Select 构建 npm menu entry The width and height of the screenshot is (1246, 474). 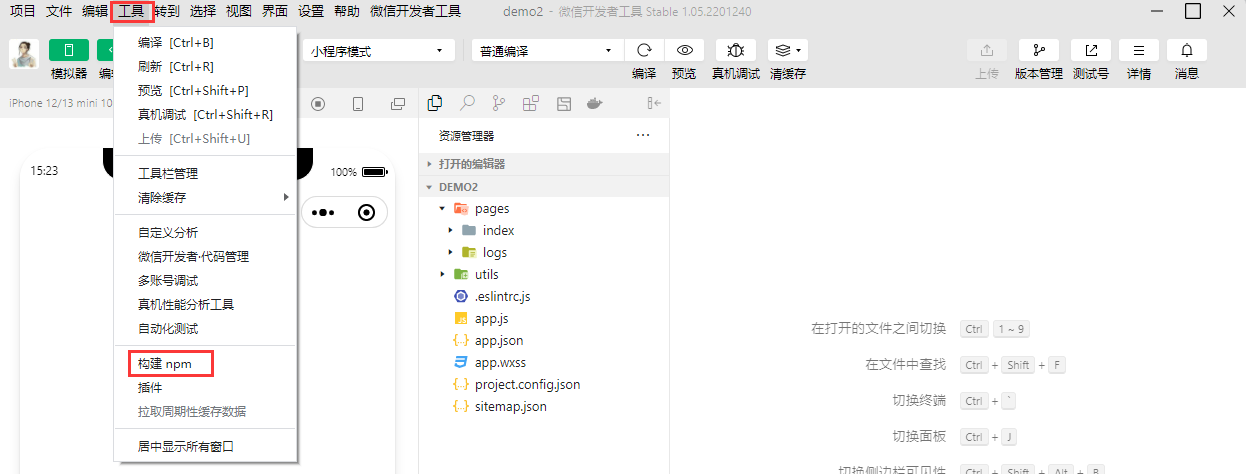[206, 364]
